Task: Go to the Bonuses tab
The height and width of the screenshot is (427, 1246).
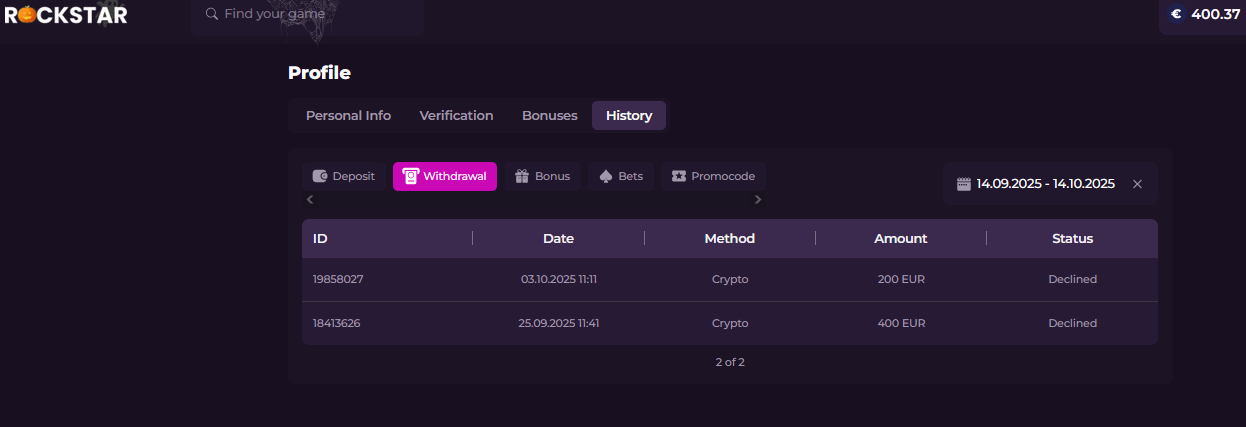Action: (x=549, y=116)
